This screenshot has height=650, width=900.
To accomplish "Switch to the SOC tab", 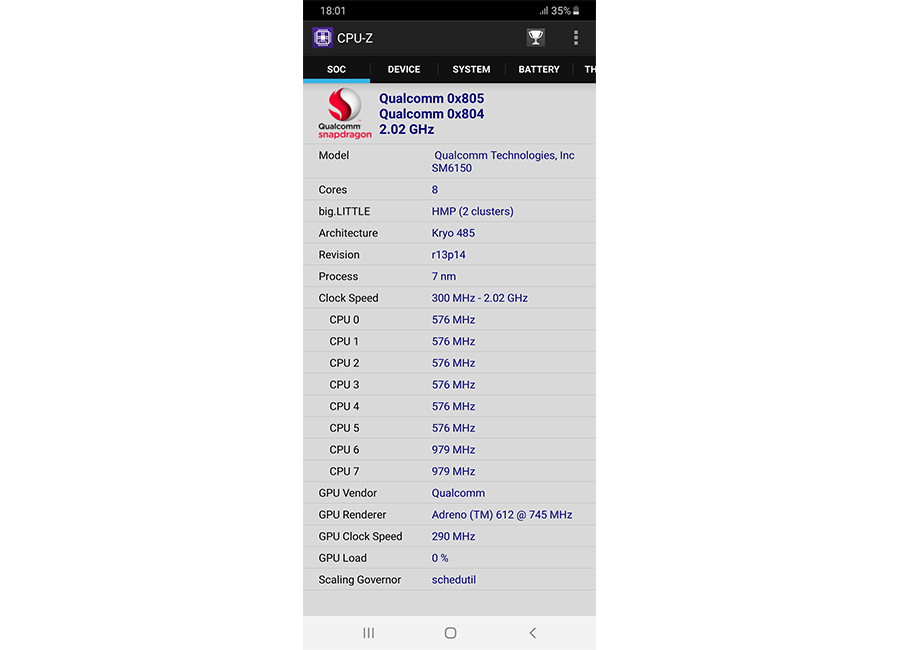I will tap(336, 69).
